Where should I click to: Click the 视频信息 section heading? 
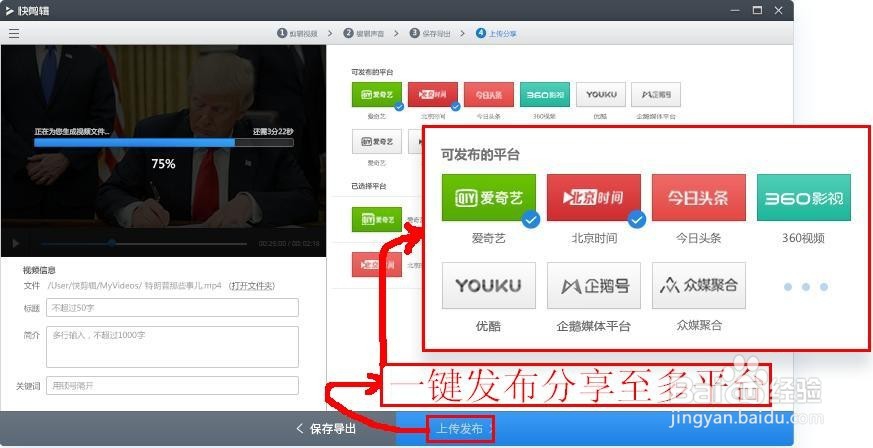click(39, 270)
